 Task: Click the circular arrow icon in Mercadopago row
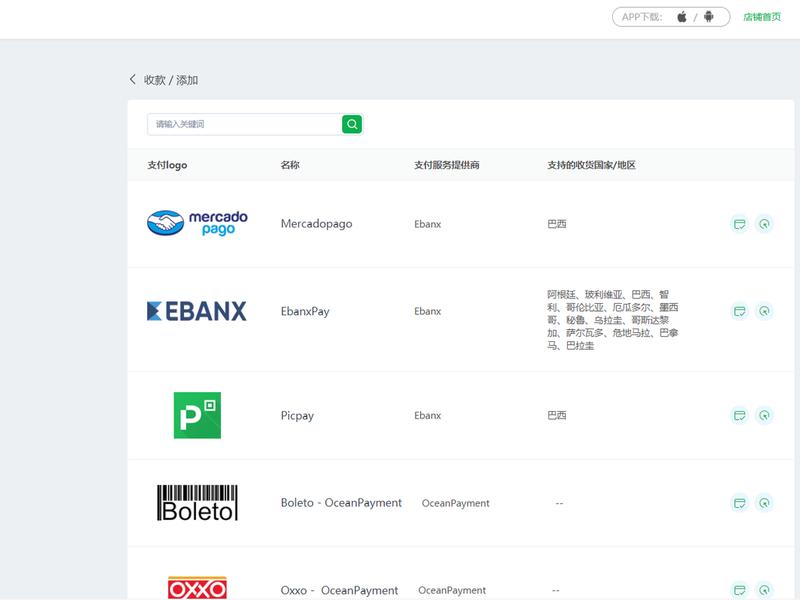click(764, 224)
